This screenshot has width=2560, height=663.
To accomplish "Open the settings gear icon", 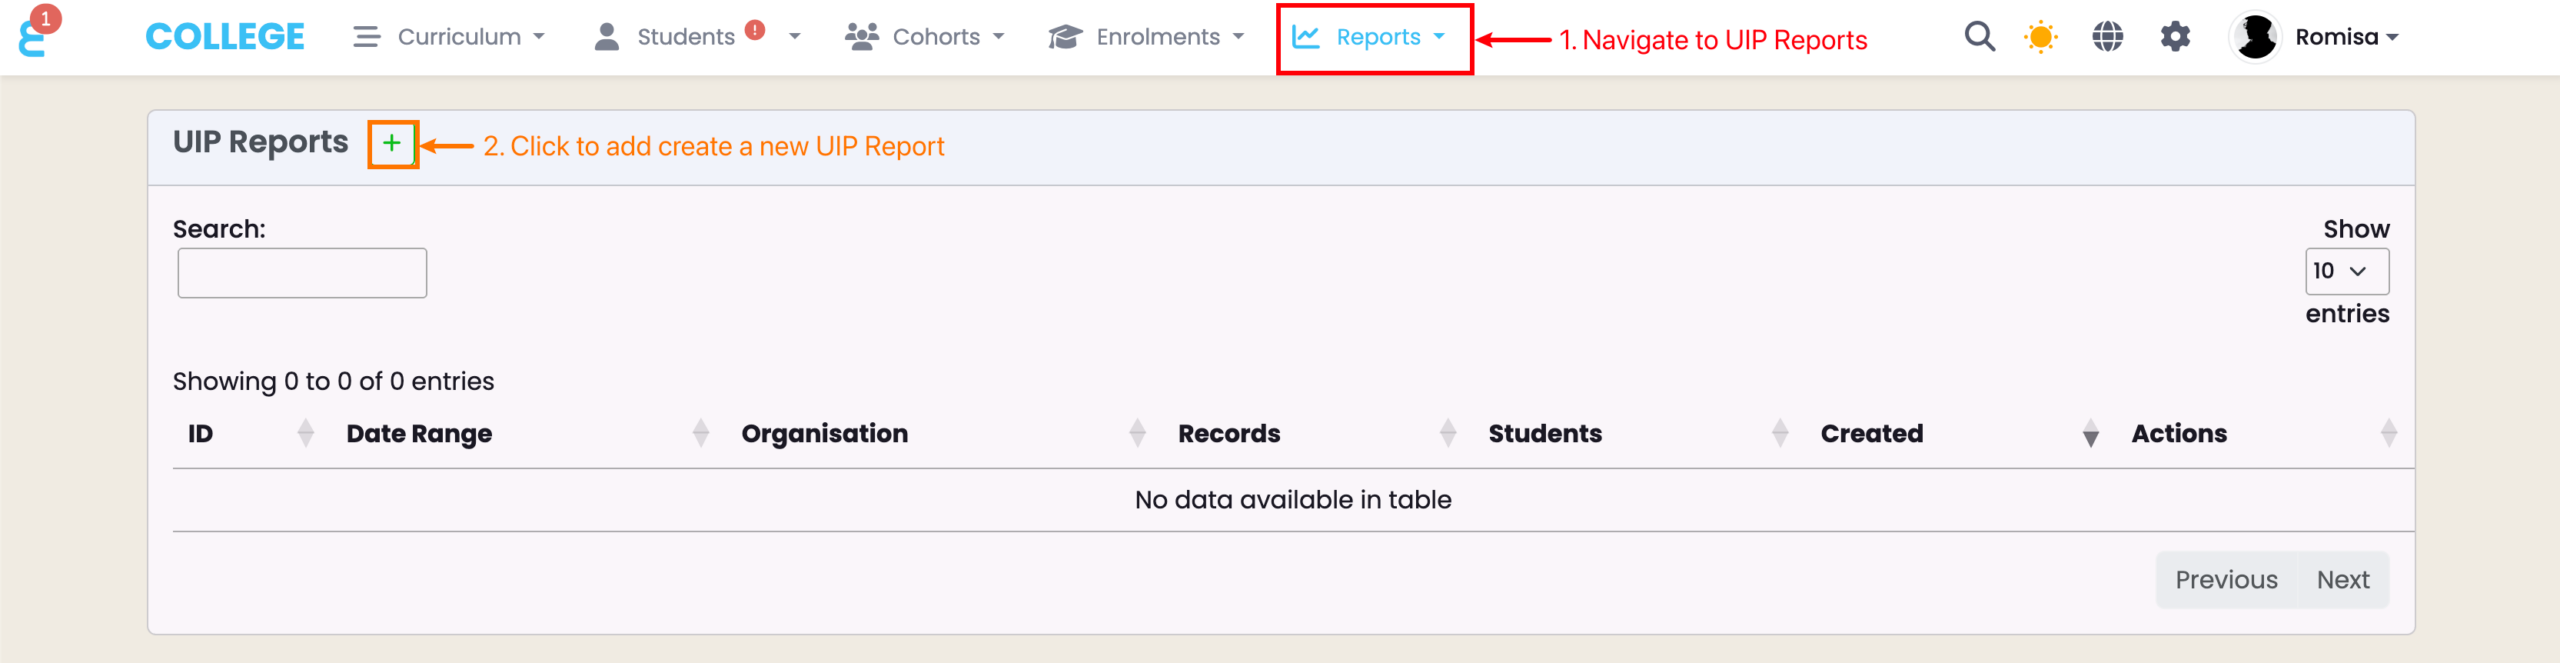I will pyautogui.click(x=2175, y=37).
